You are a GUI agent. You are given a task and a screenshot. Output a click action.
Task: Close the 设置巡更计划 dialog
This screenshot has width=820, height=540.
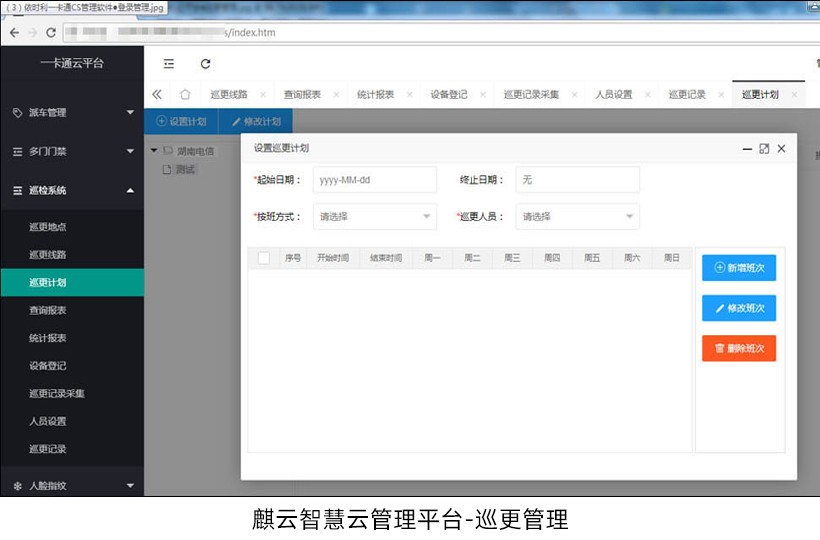(x=782, y=148)
